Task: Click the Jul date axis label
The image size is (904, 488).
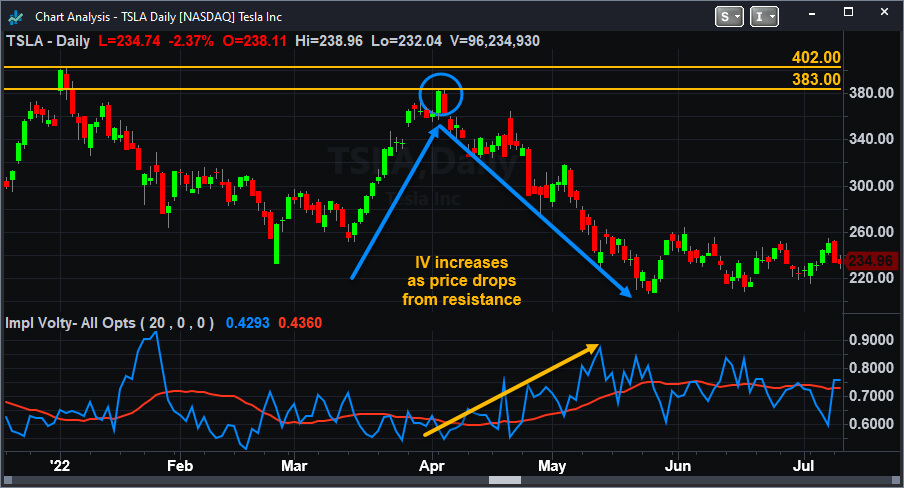Action: (x=804, y=466)
